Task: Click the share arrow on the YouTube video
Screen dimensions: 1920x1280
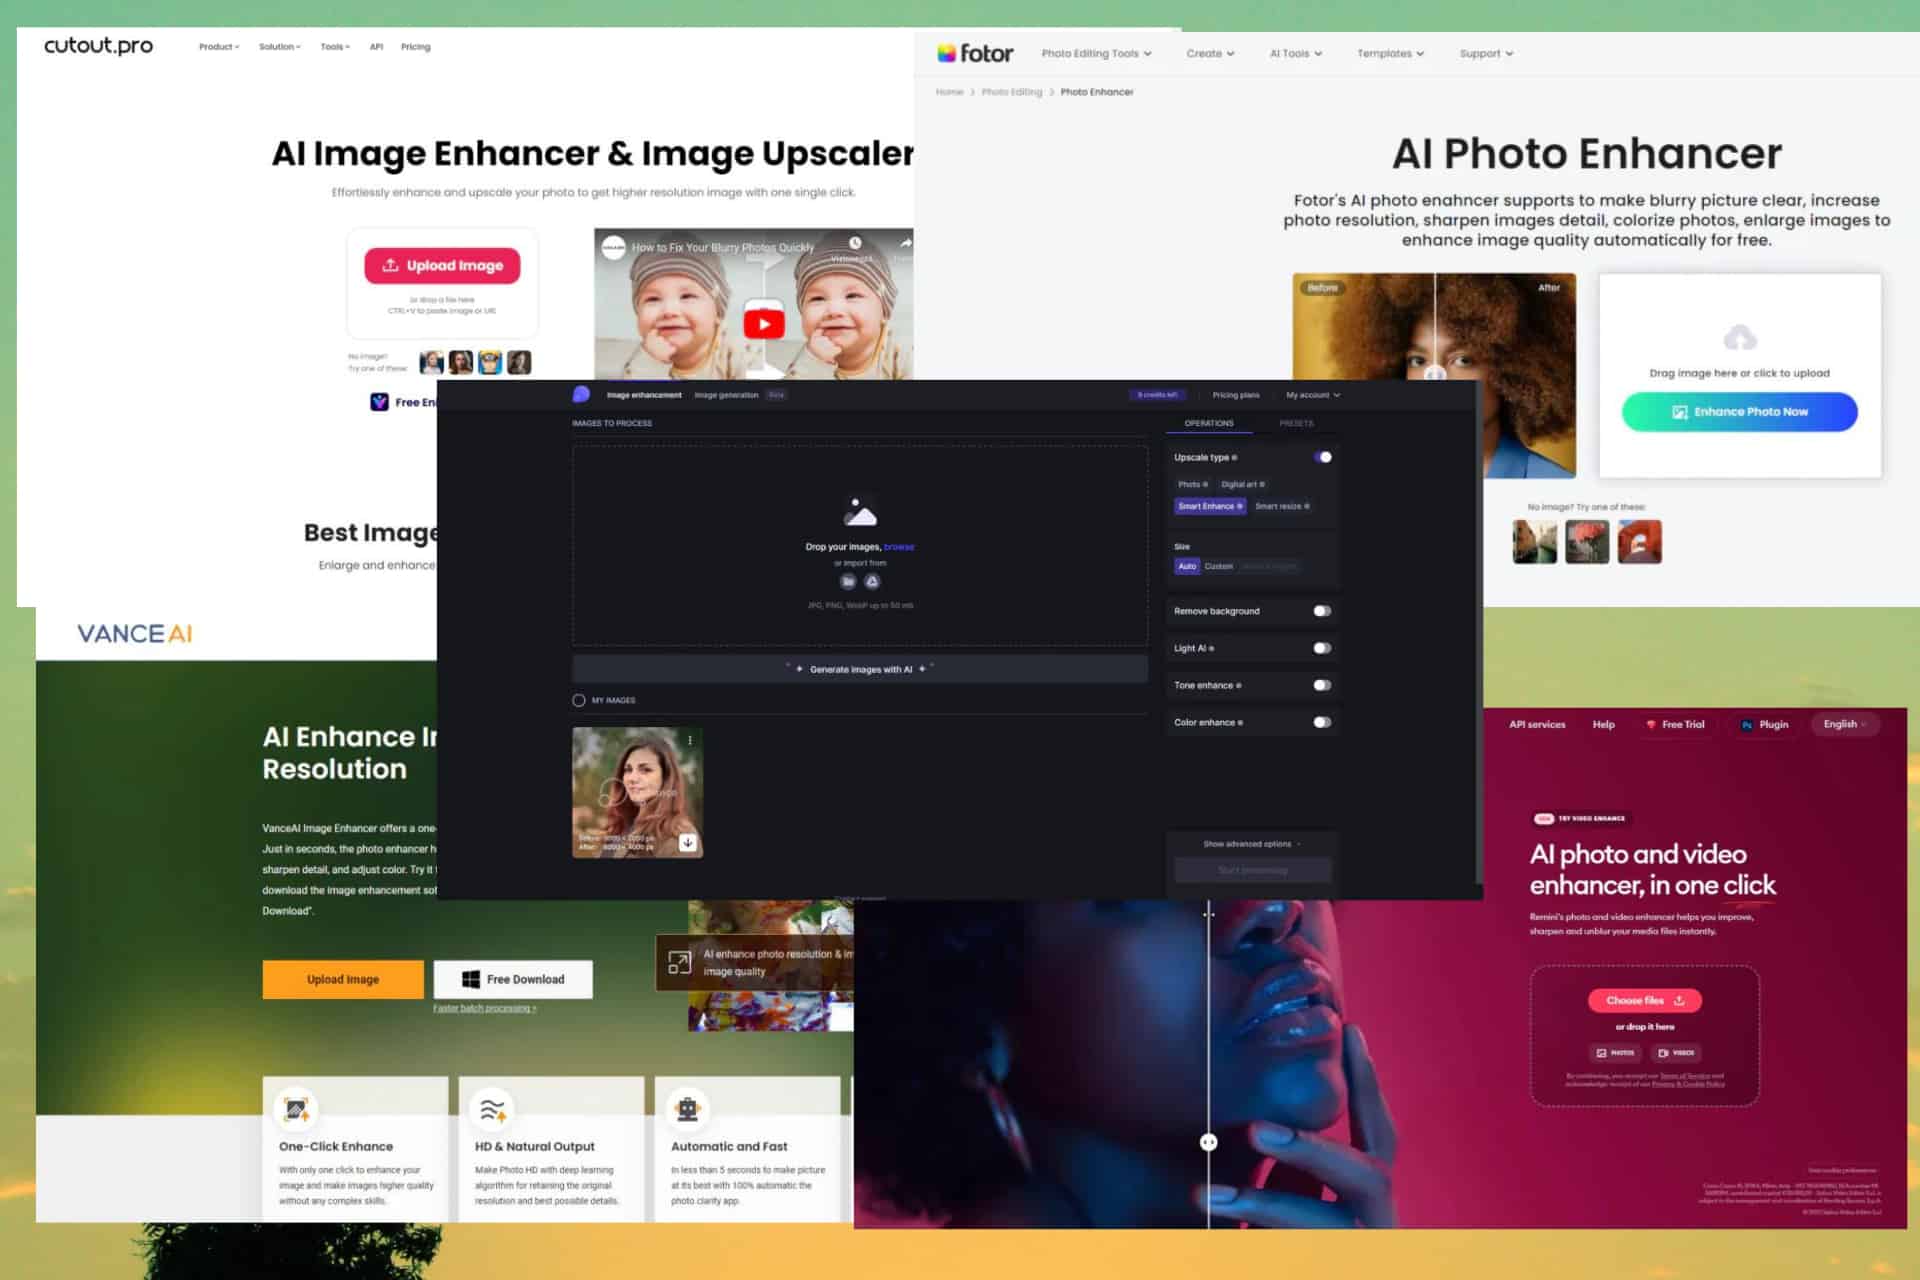Action: 905,243
